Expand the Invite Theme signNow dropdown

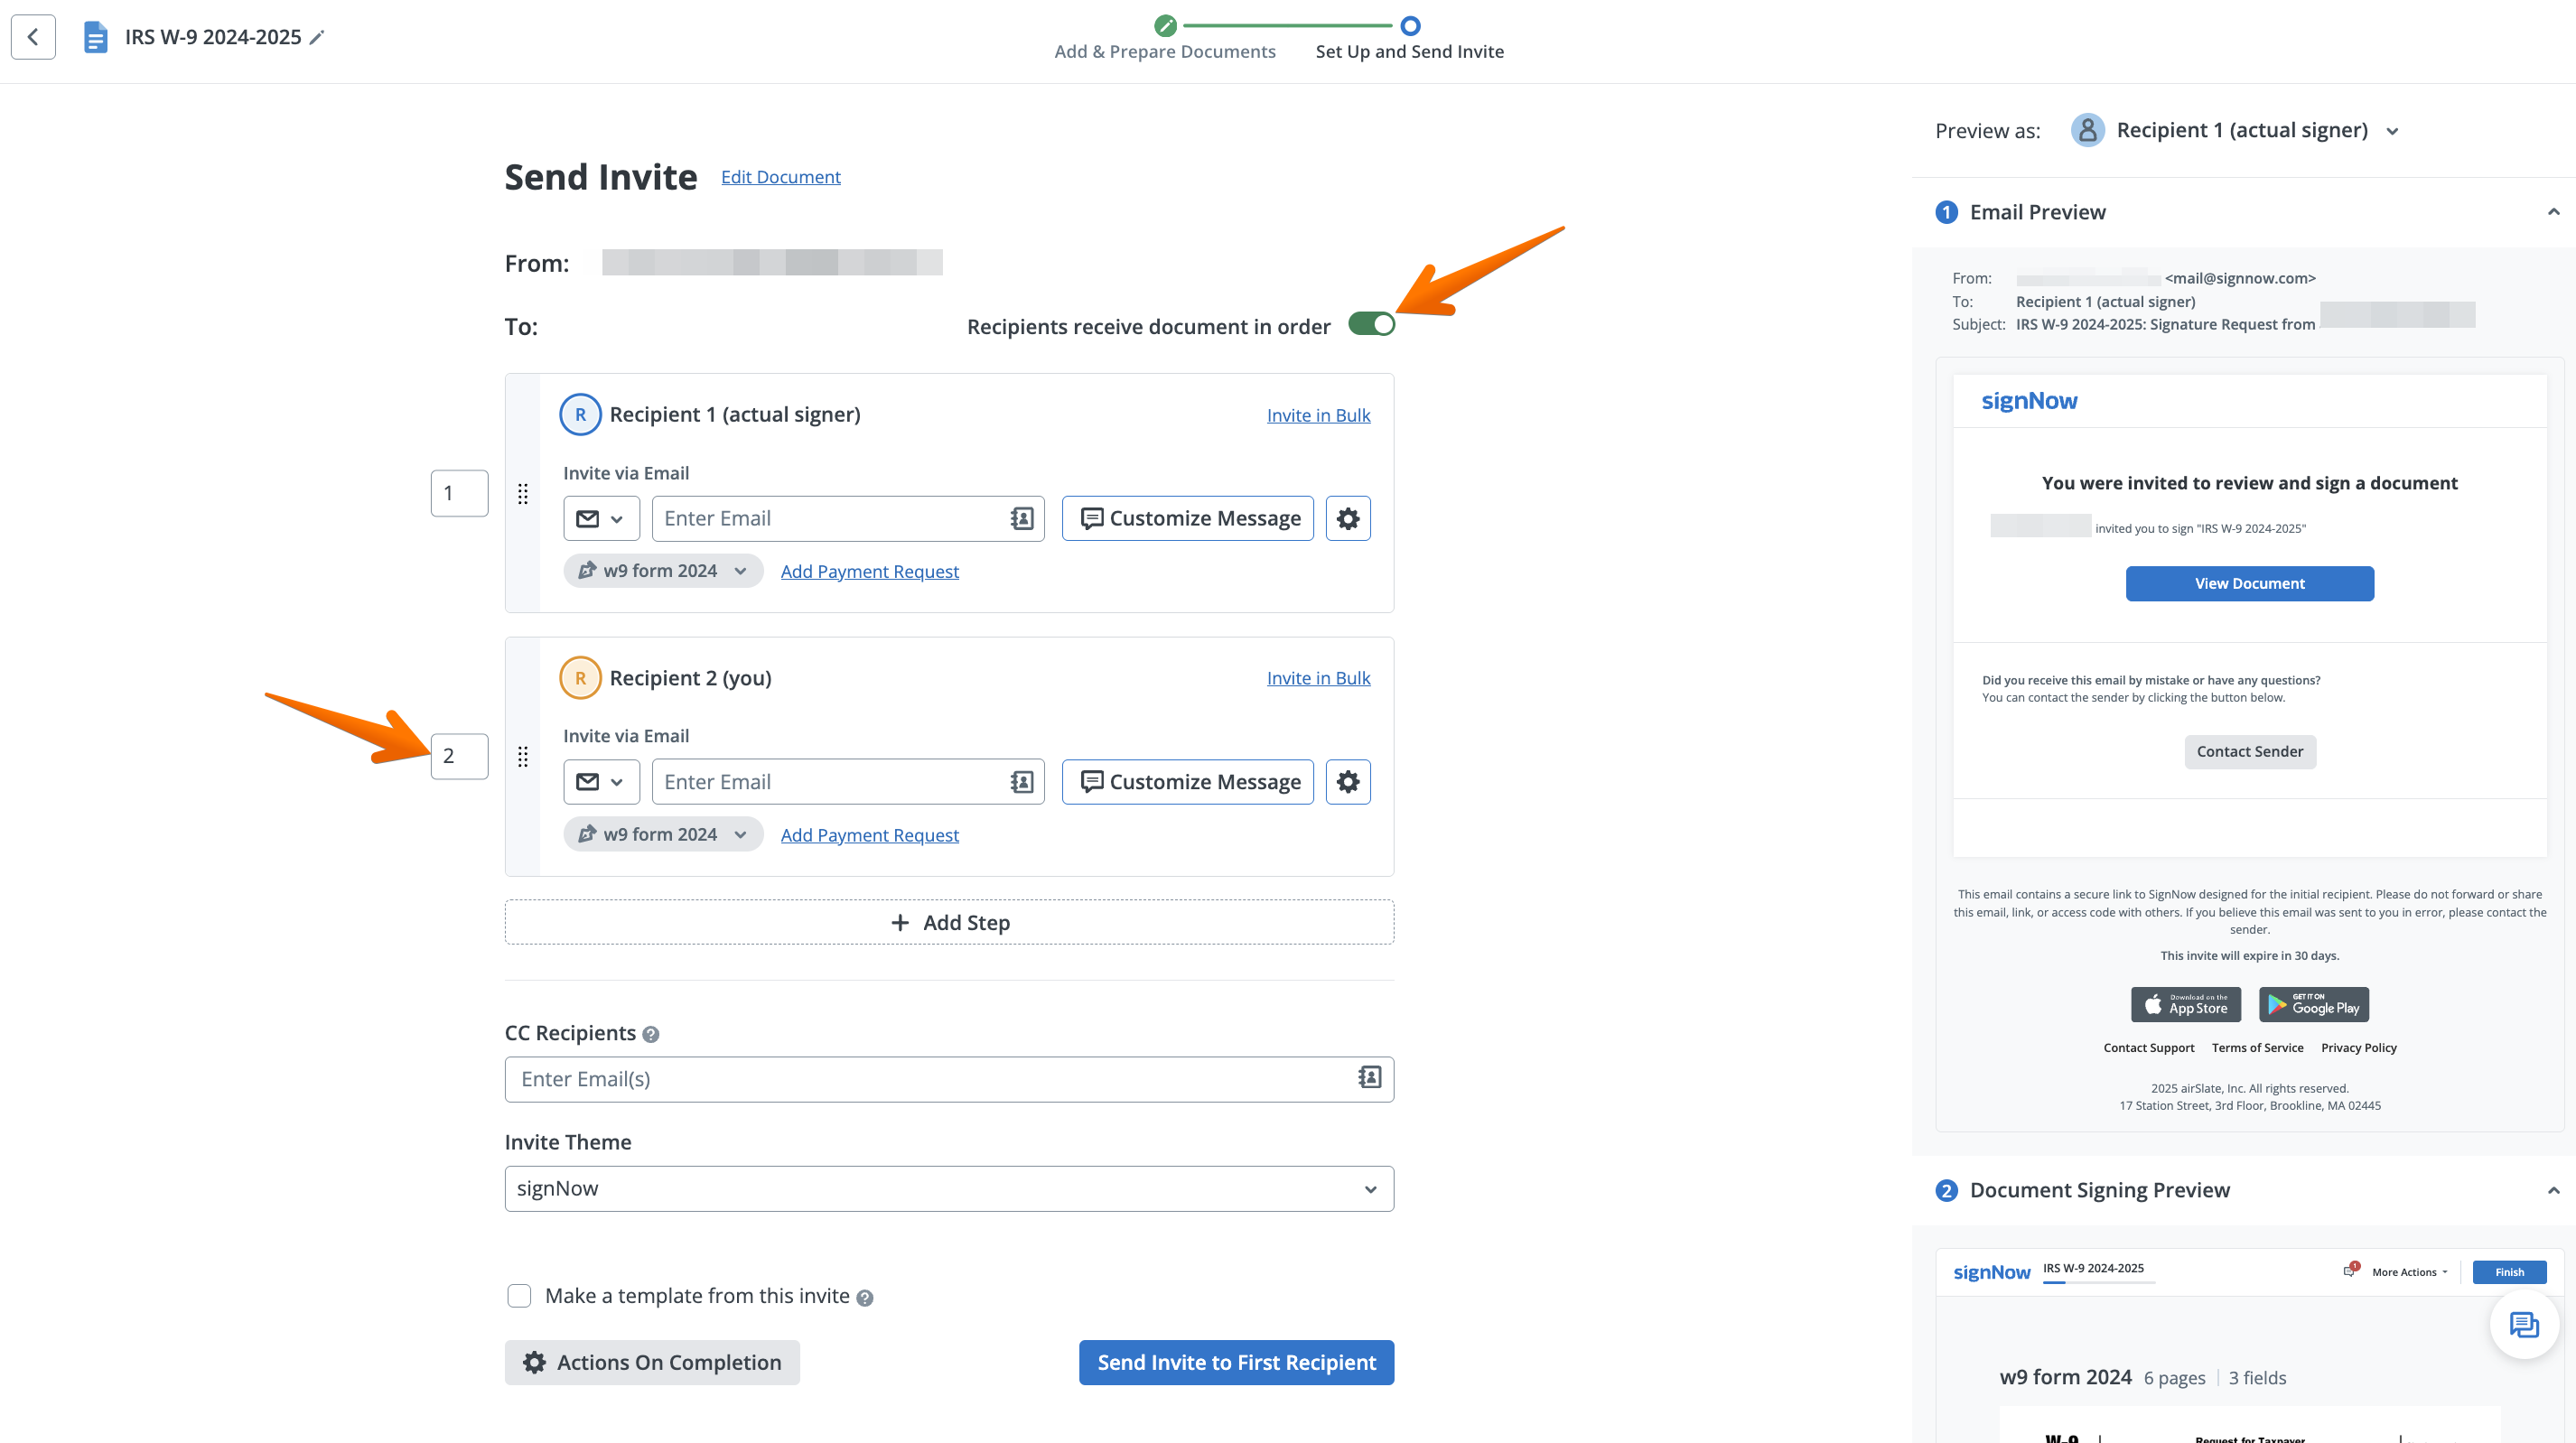click(948, 1188)
